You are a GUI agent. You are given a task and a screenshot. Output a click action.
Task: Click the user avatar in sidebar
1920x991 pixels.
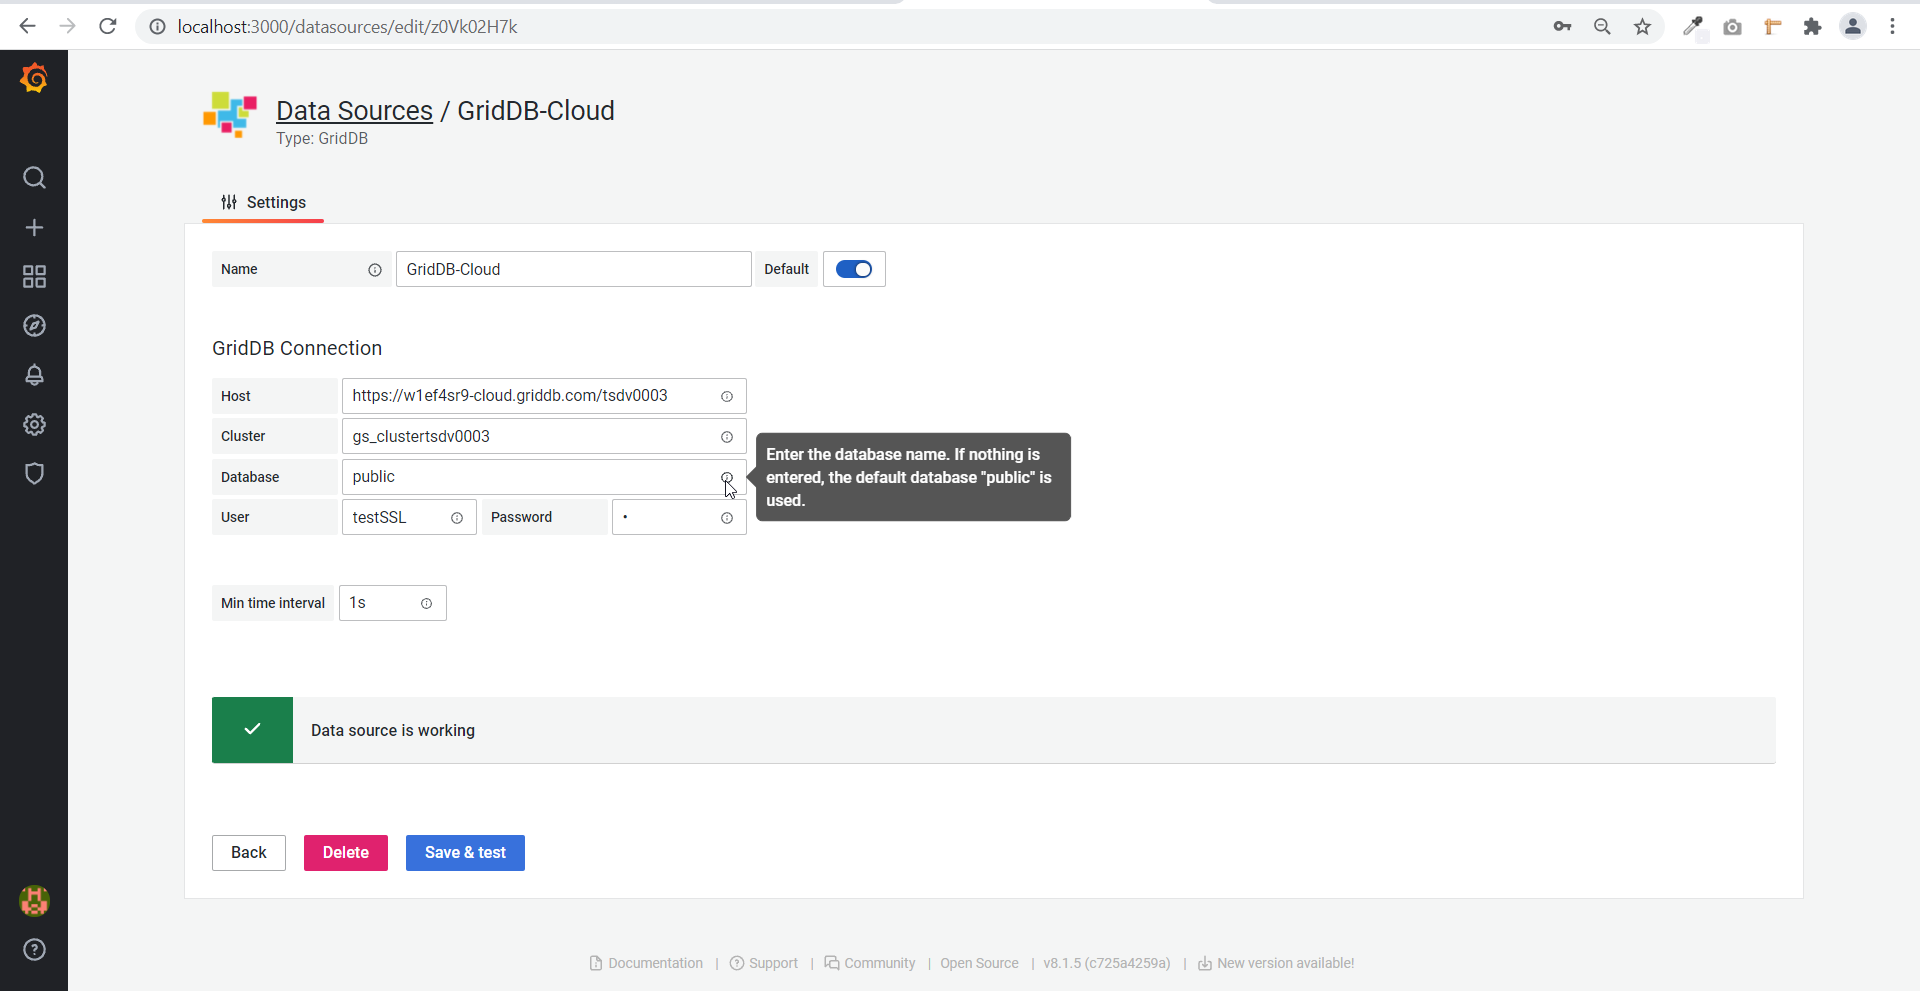click(34, 901)
